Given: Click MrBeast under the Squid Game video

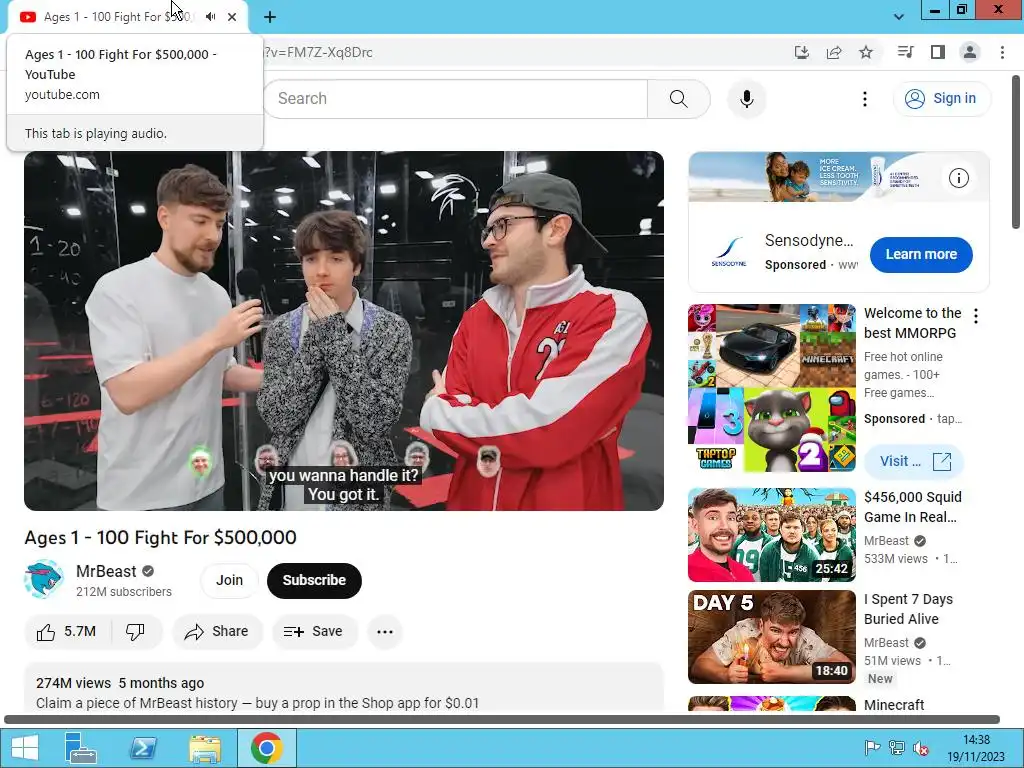Looking at the screenshot, I should tap(886, 541).
